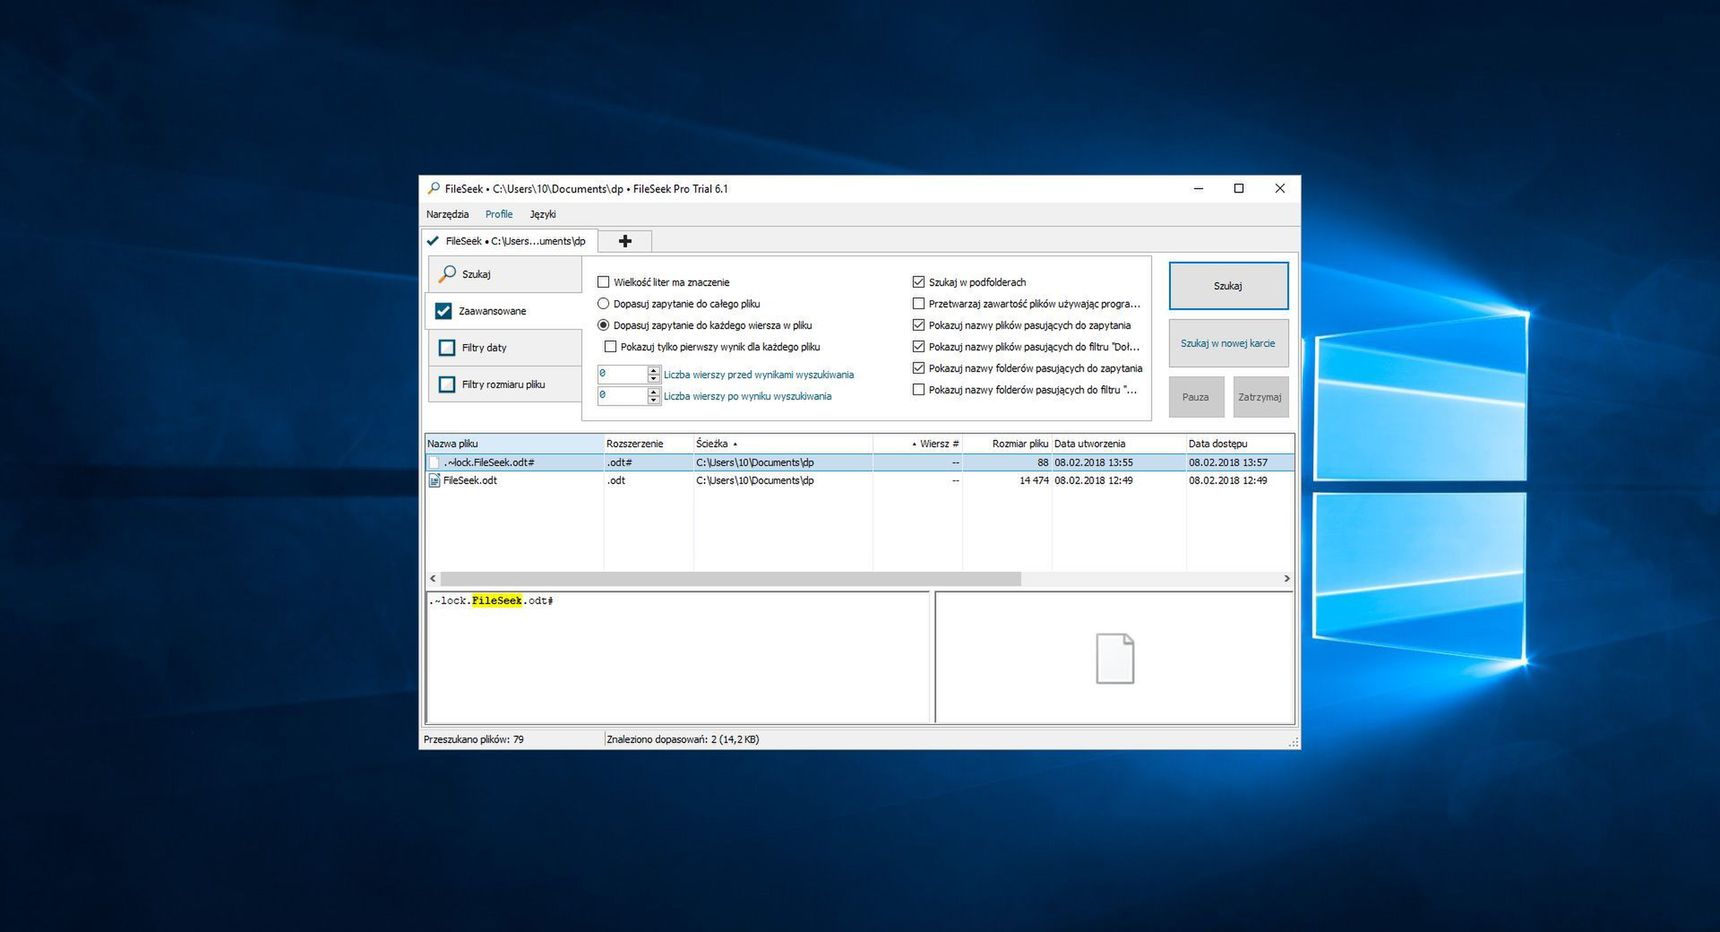The image size is (1720, 932).
Task: Click the Pauza button
Action: [x=1196, y=397]
